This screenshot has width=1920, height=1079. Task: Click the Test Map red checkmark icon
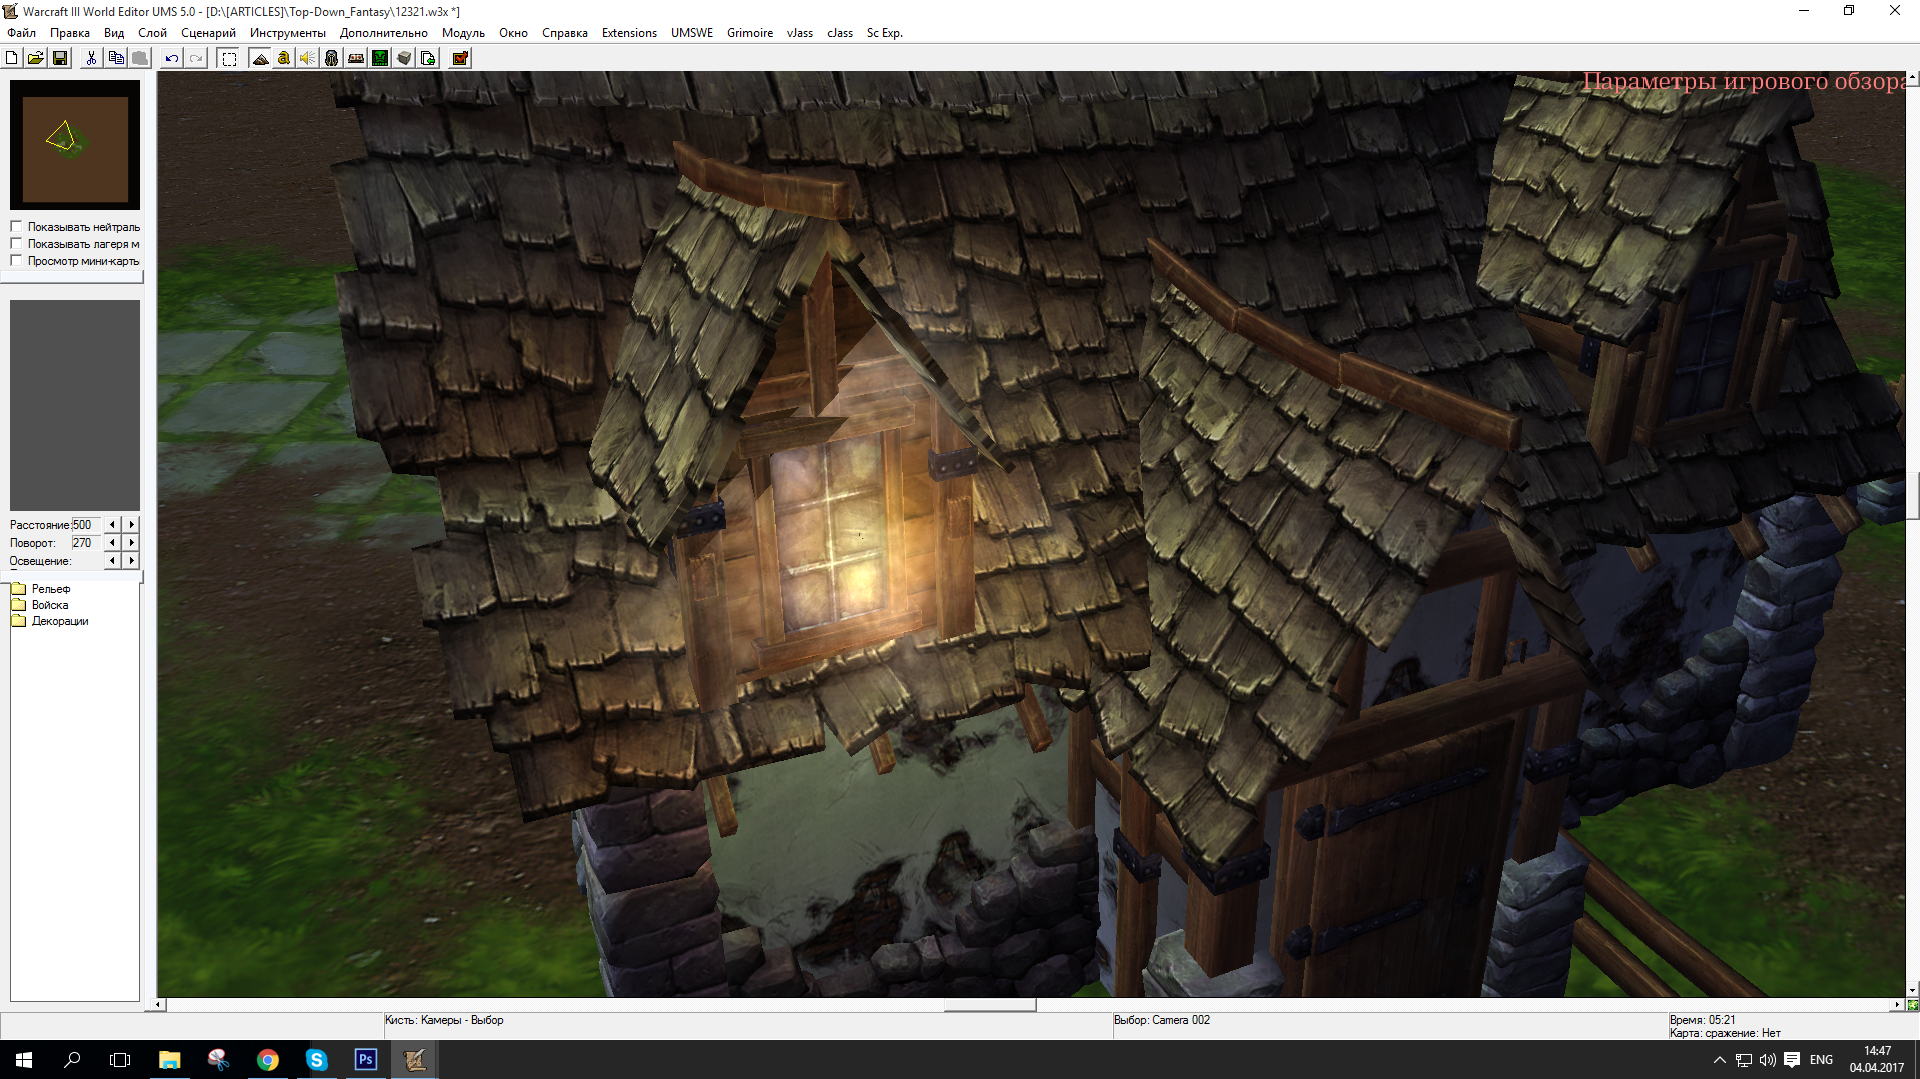point(460,58)
